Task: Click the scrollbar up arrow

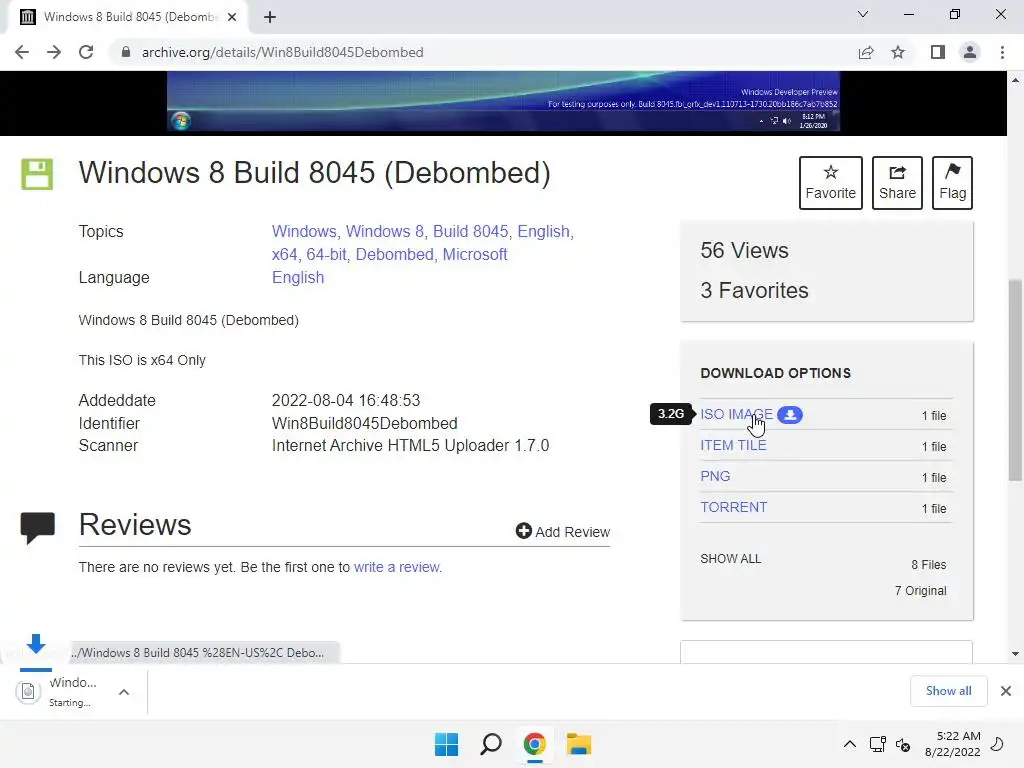Action: pyautogui.click(x=1015, y=80)
